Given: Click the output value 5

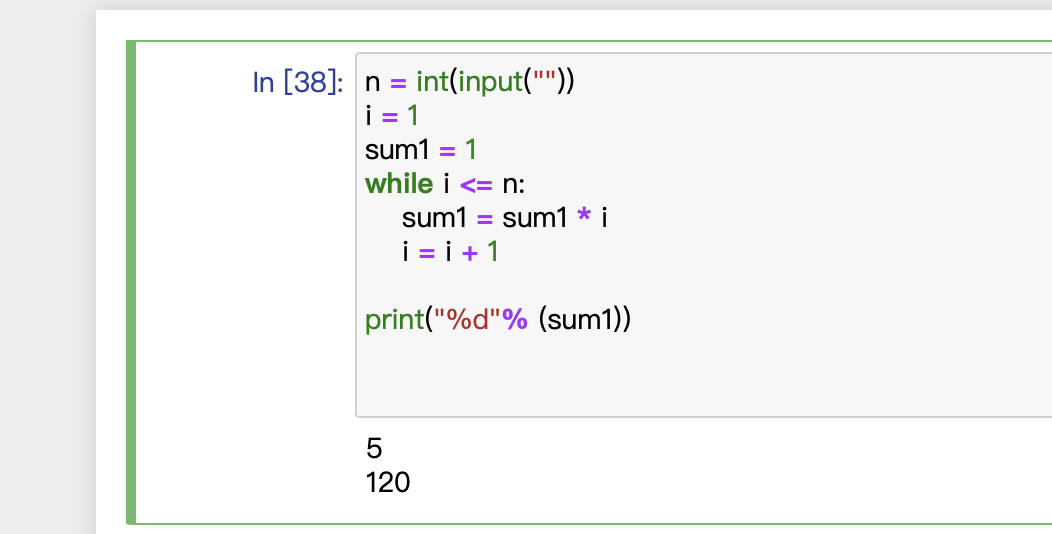Looking at the screenshot, I should click(374, 448).
